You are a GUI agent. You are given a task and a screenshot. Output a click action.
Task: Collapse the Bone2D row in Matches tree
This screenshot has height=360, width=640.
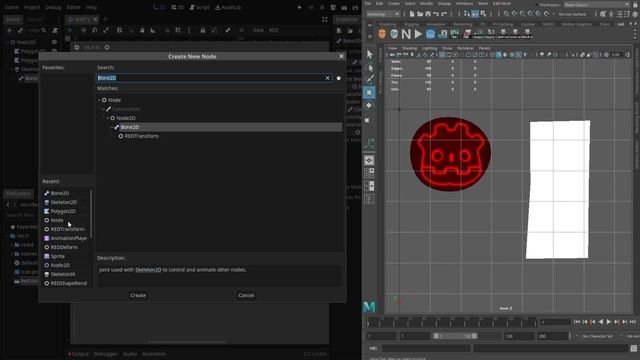pyautogui.click(x=112, y=127)
